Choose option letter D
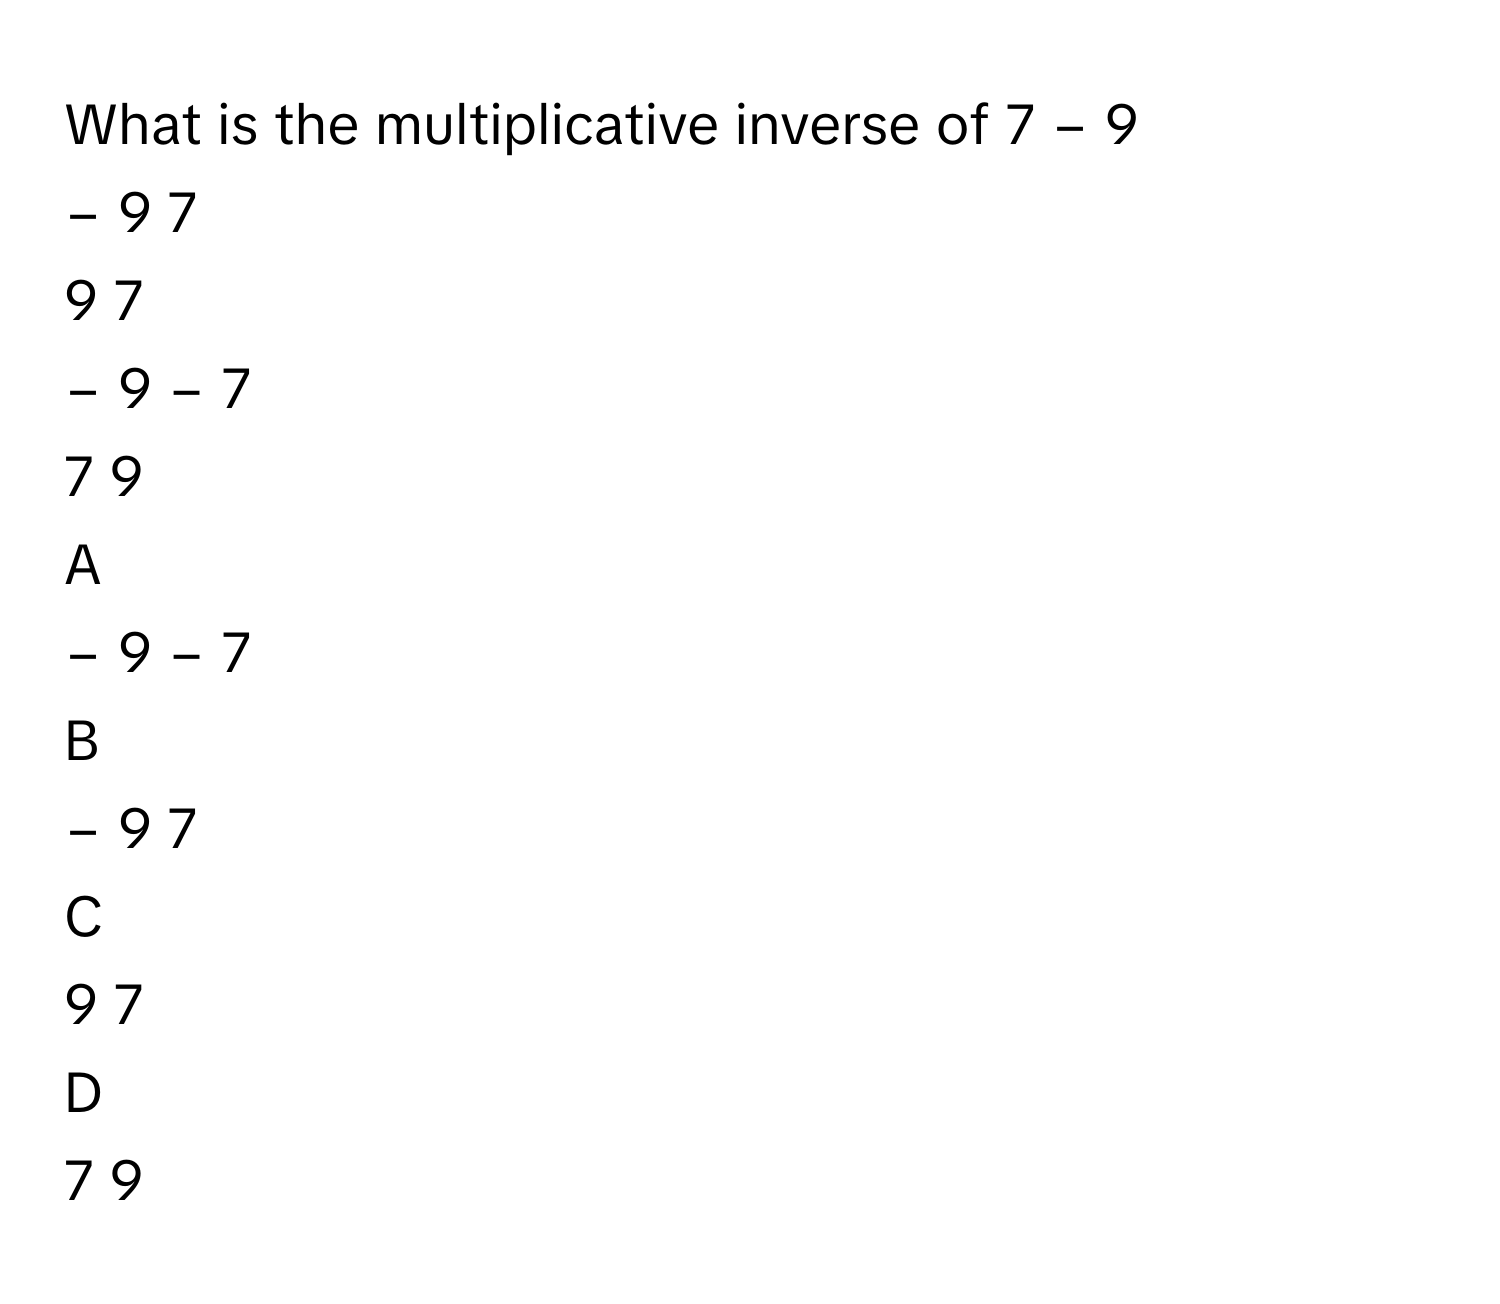Image resolution: width=1500 pixels, height=1304 pixels. click(83, 1094)
